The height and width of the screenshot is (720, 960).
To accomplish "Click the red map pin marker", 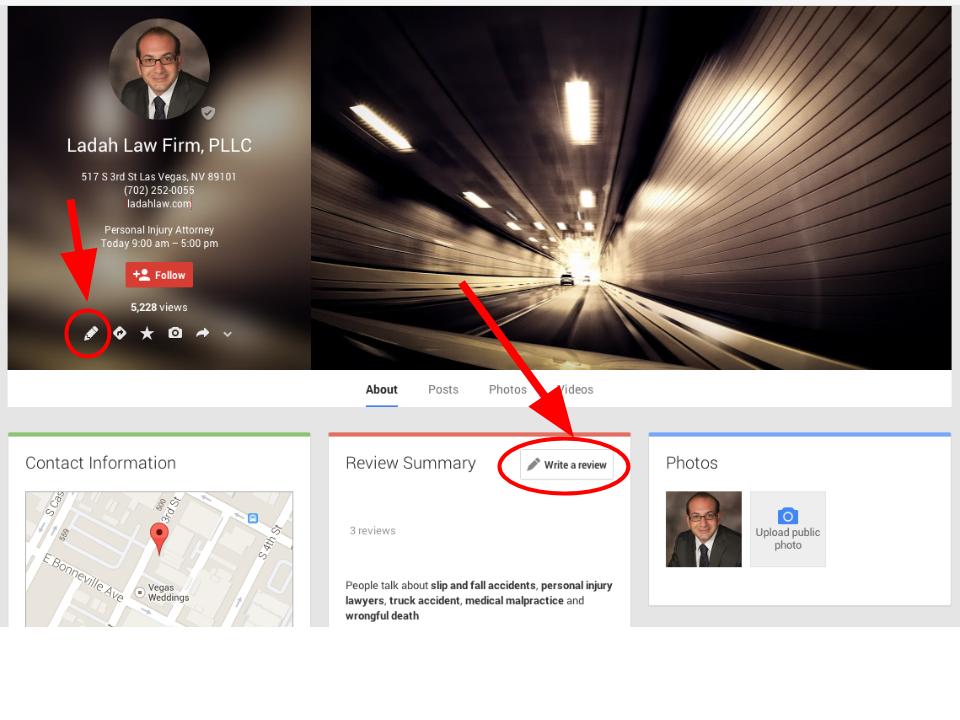I will (159, 539).
